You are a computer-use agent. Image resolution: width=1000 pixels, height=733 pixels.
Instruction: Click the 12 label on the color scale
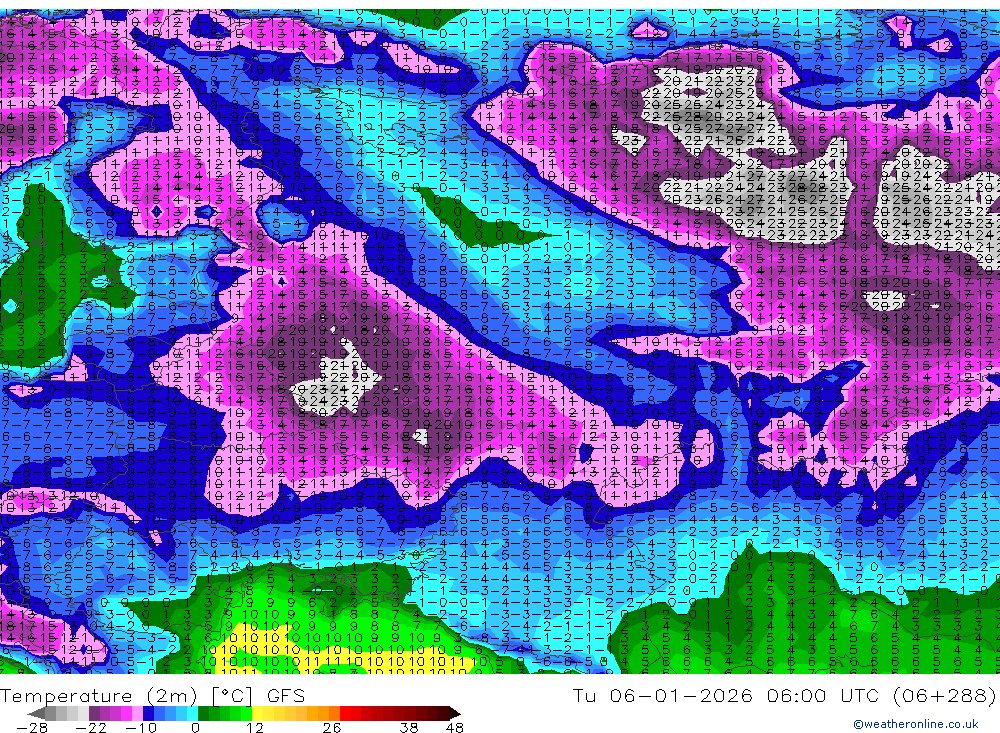coord(254,728)
